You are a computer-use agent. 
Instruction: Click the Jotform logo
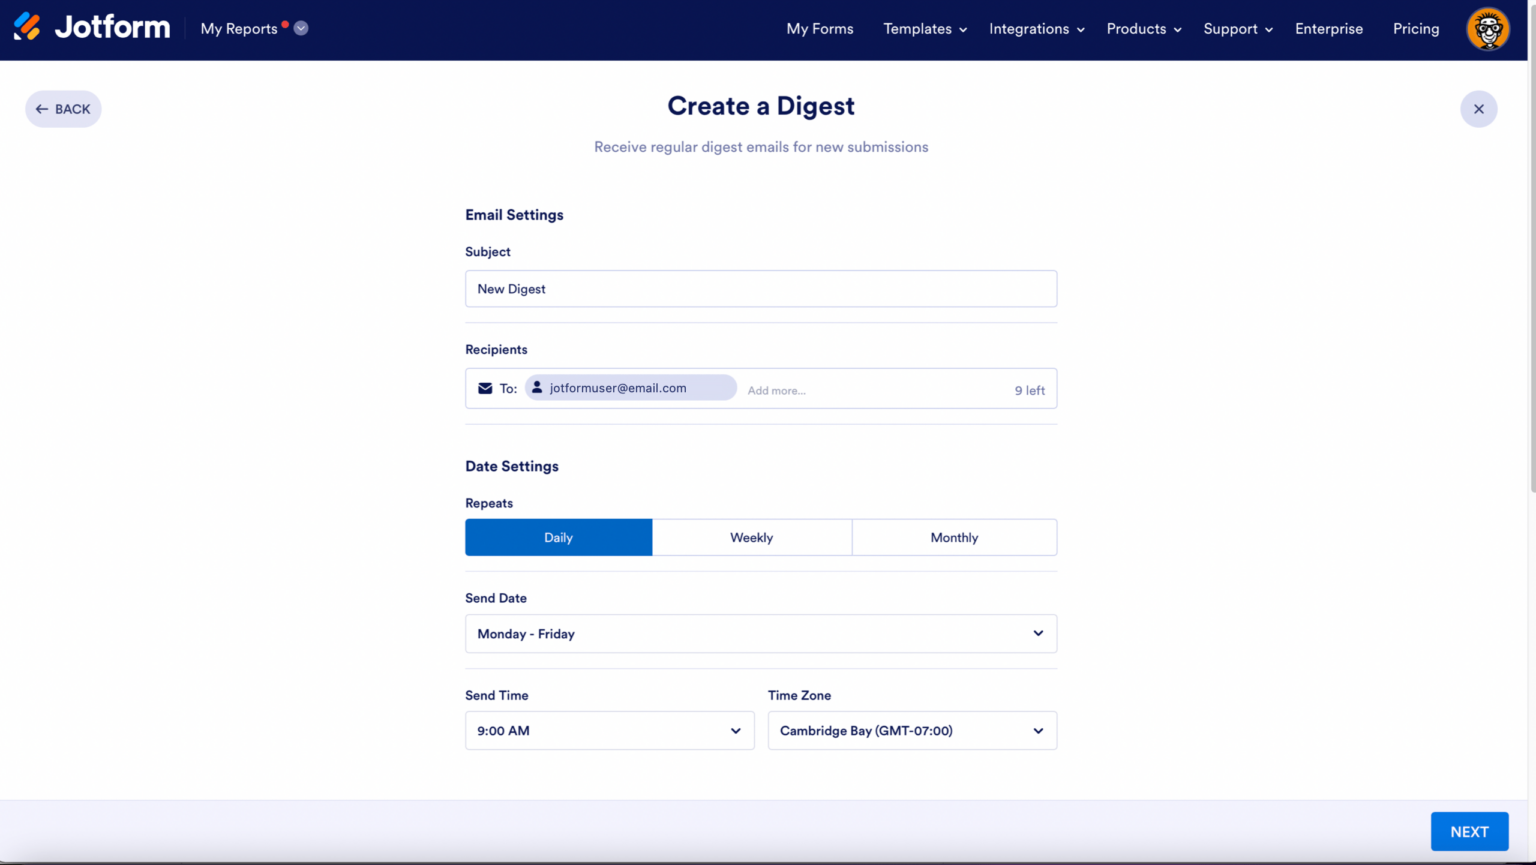[x=91, y=27]
